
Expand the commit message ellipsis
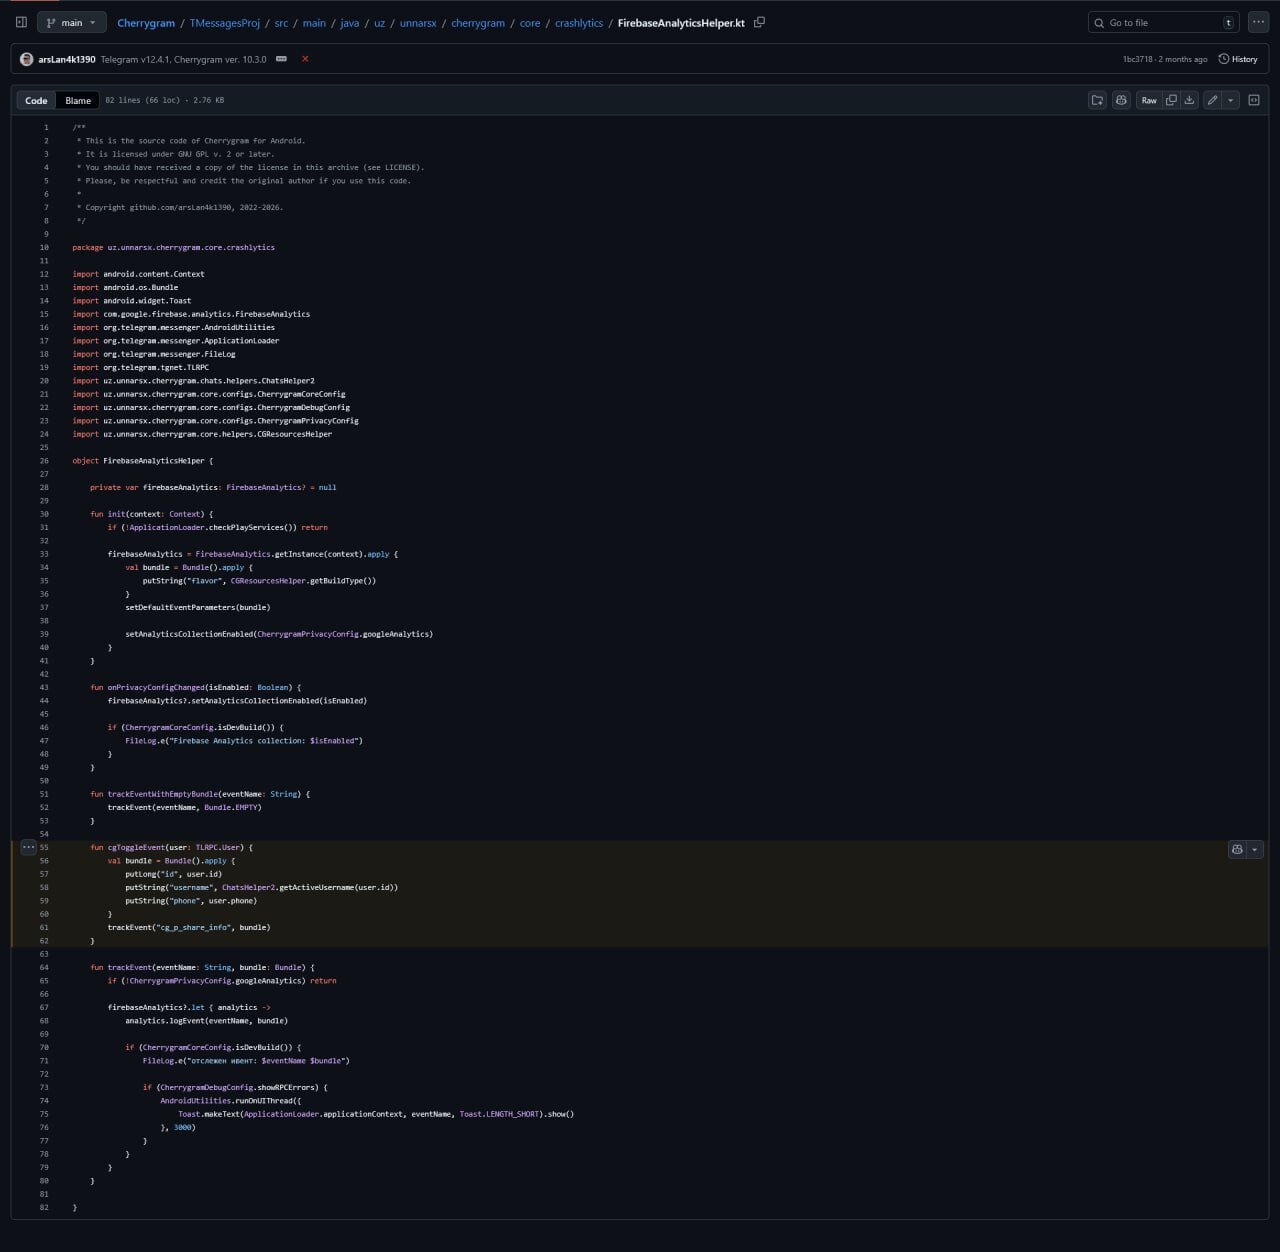(281, 59)
